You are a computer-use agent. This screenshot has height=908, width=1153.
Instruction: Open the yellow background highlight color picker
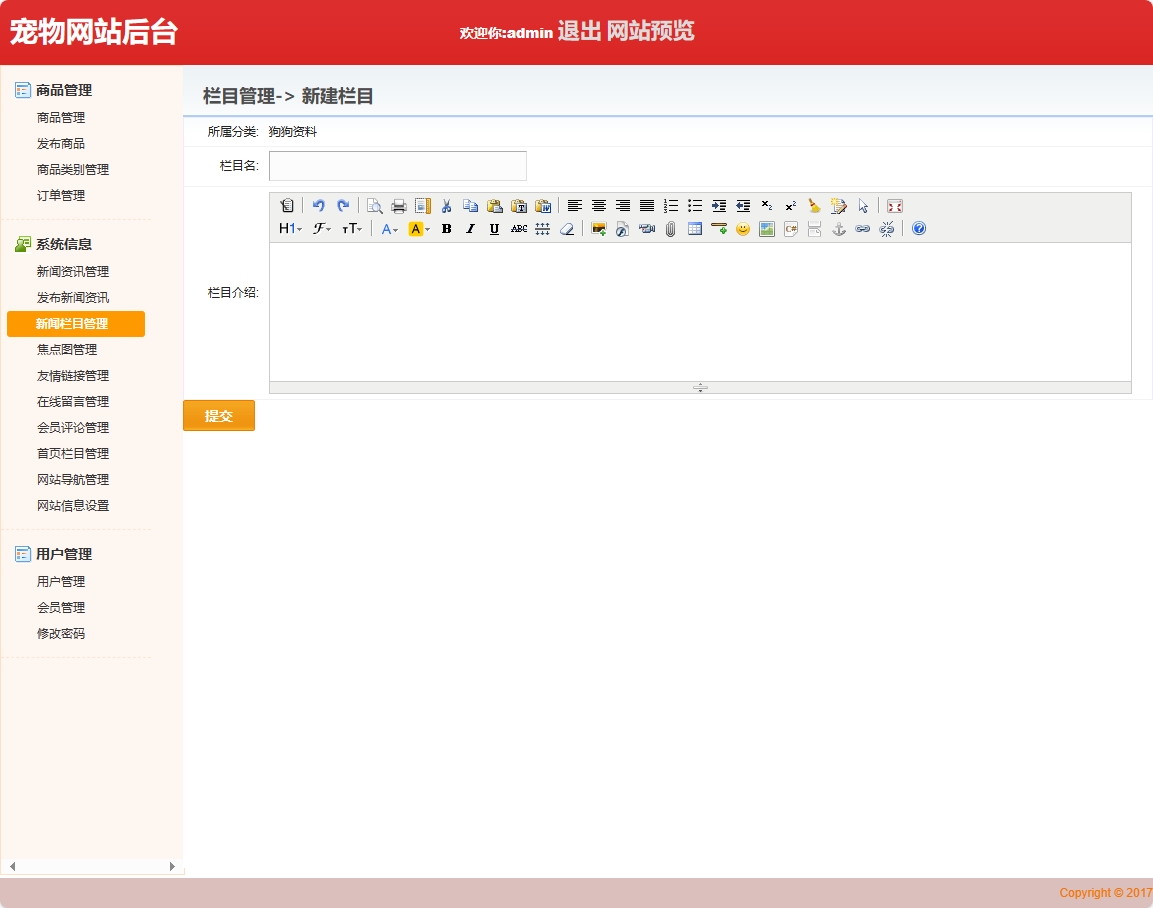click(419, 229)
